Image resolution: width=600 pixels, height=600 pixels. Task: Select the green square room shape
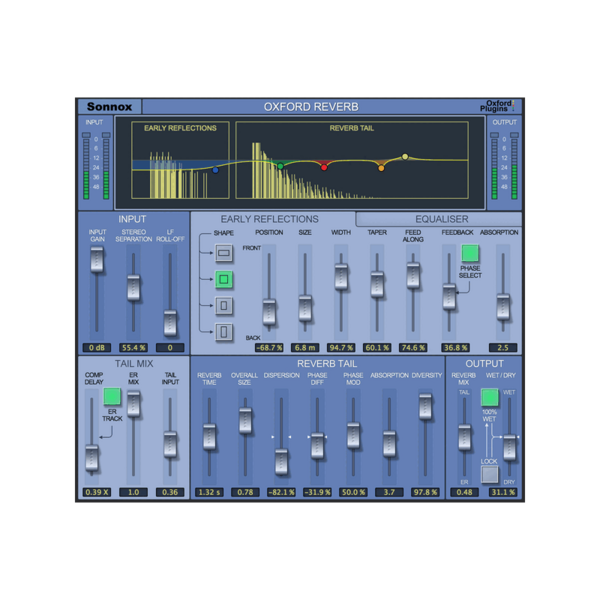coord(224,279)
